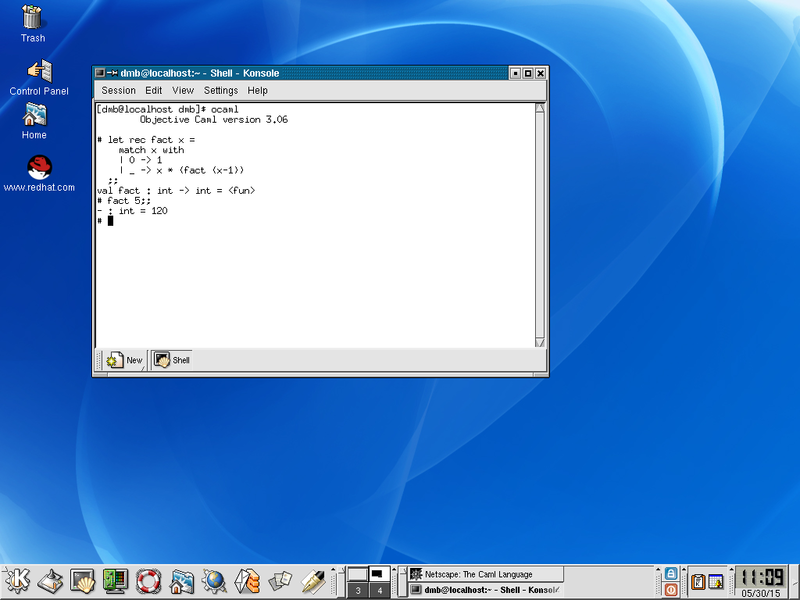Launch the fountain pen word processor icon
The width and height of the screenshot is (800, 600).
coord(313,581)
